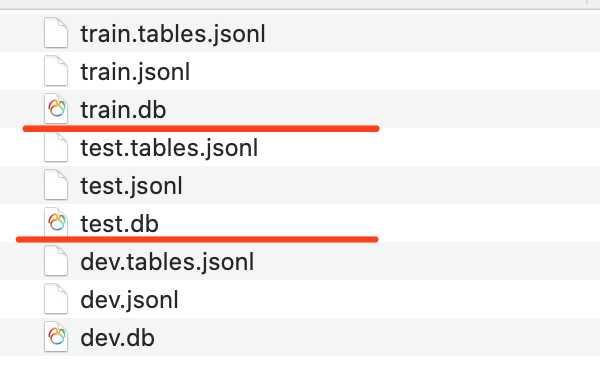The height and width of the screenshot is (390, 600).
Task: Select the dev.db filename text
Action: point(117,338)
